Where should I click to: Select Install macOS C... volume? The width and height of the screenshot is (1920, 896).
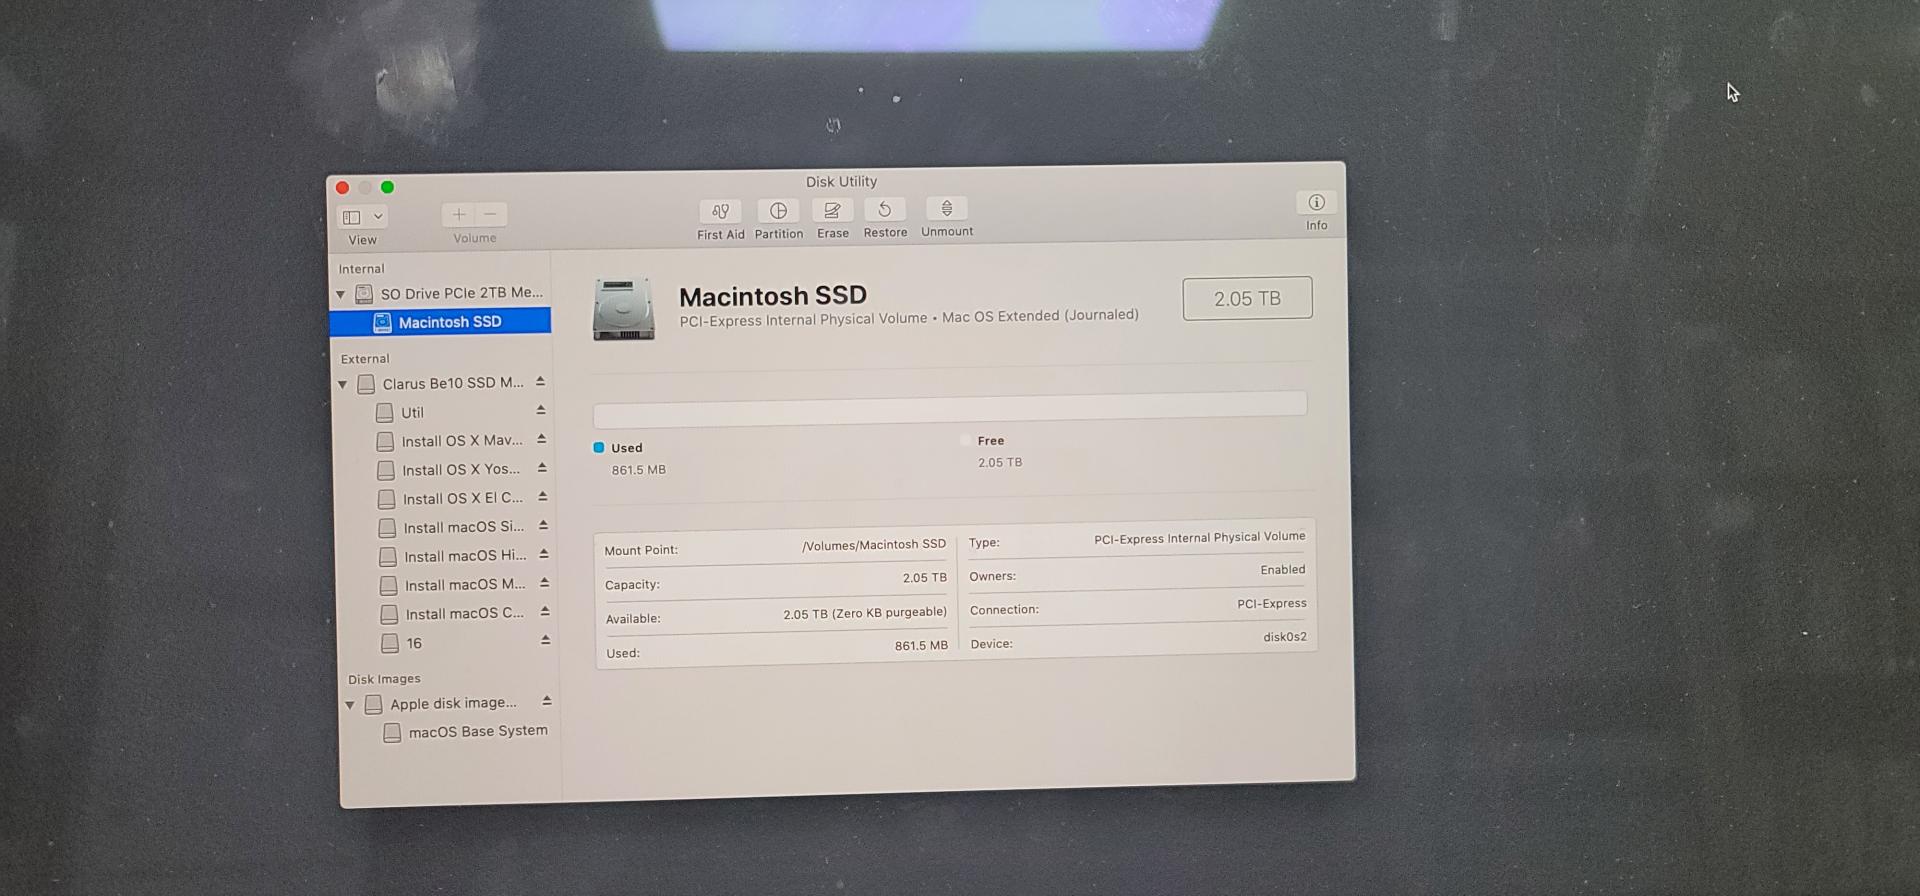453,614
